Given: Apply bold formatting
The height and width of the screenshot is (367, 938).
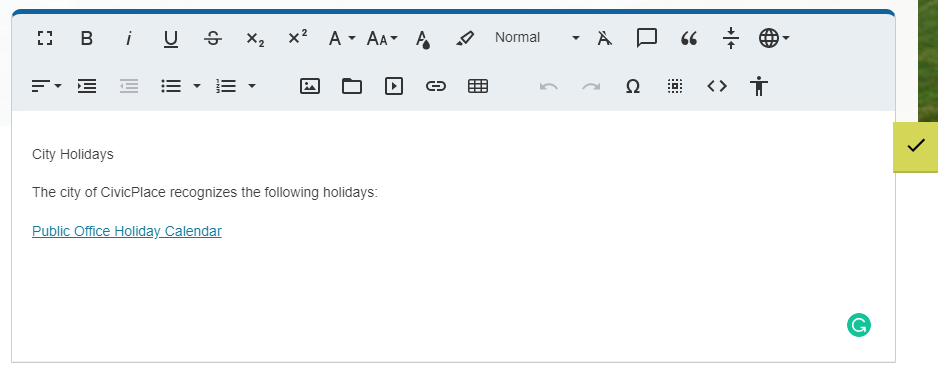Looking at the screenshot, I should [87, 38].
